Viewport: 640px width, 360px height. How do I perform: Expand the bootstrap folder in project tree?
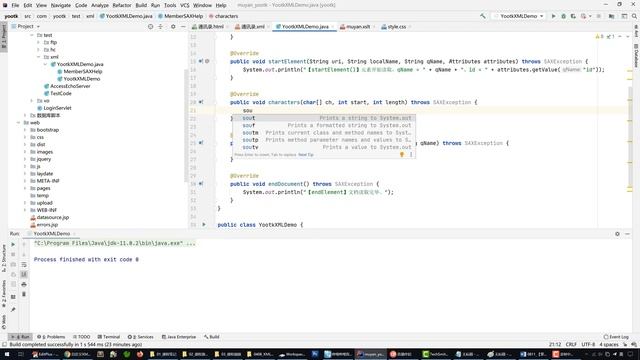25,130
